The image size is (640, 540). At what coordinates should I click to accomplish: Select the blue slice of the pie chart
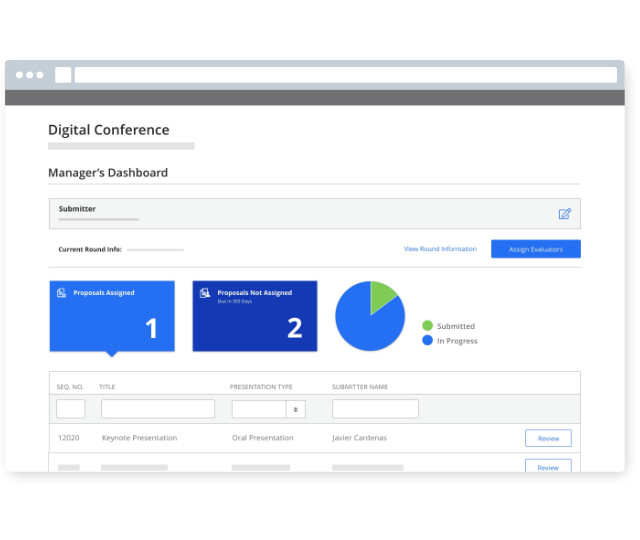[x=365, y=322]
